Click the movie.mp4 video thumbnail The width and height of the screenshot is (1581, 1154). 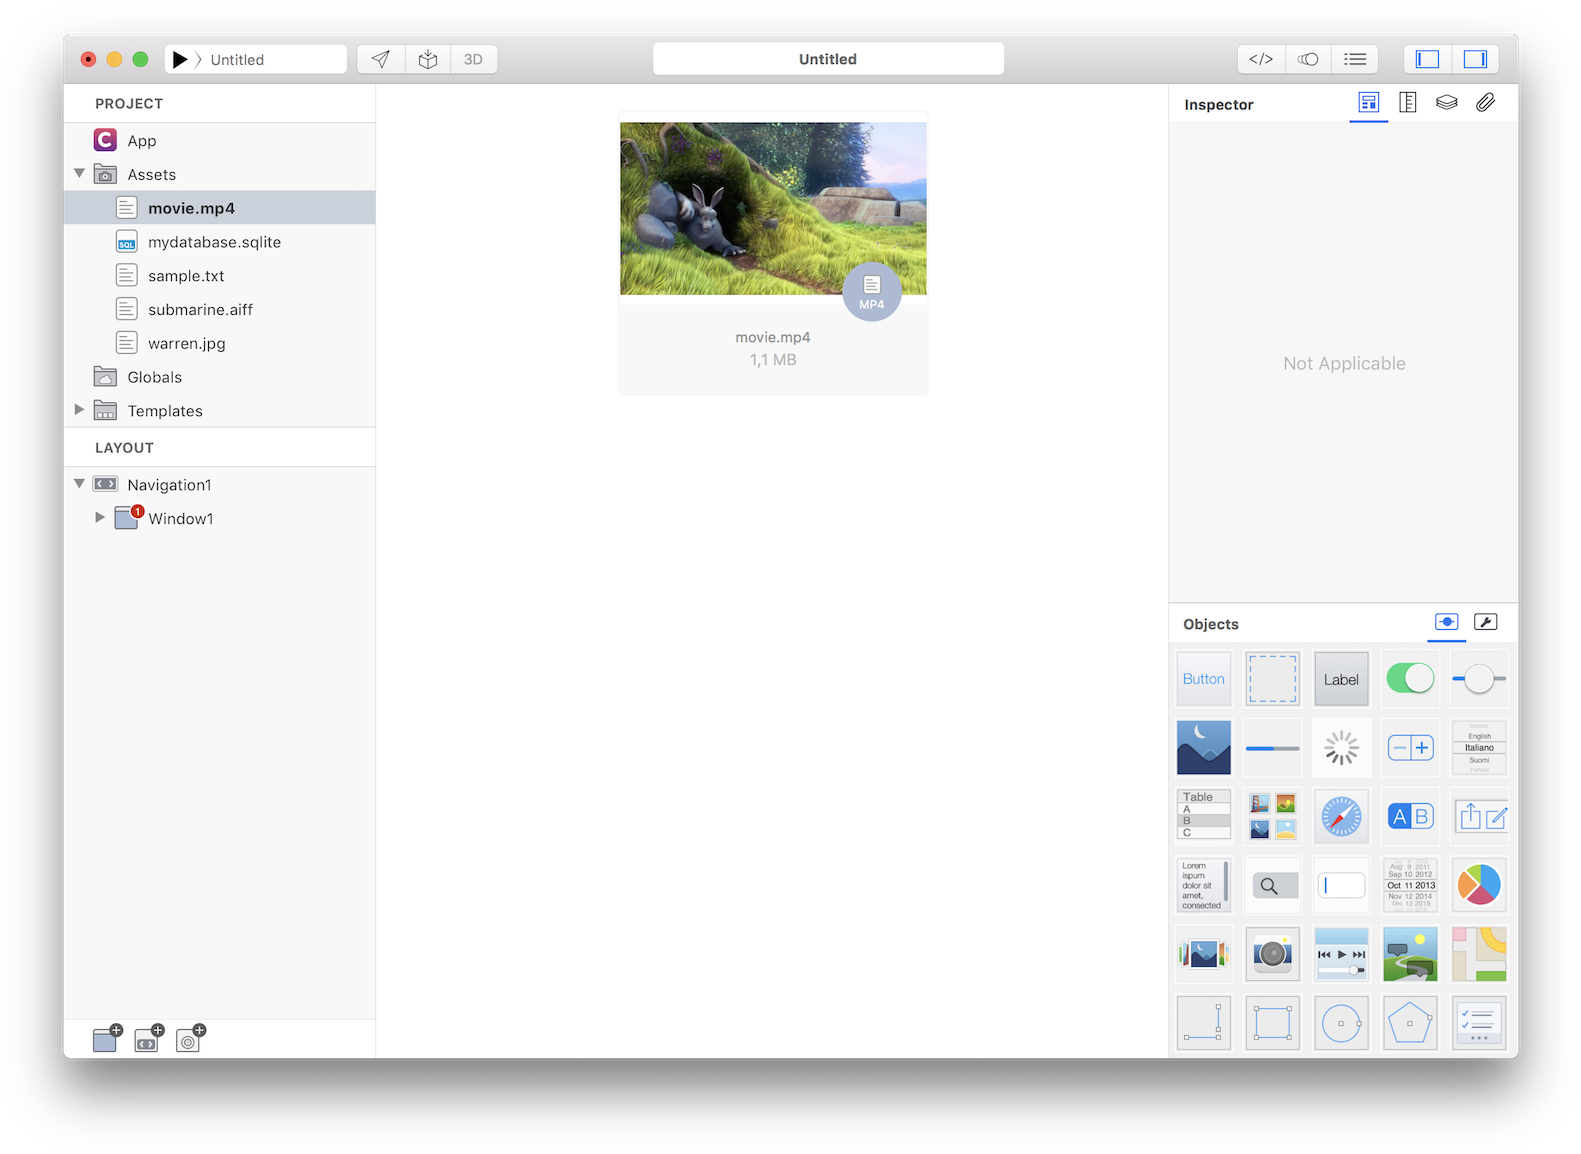click(773, 208)
